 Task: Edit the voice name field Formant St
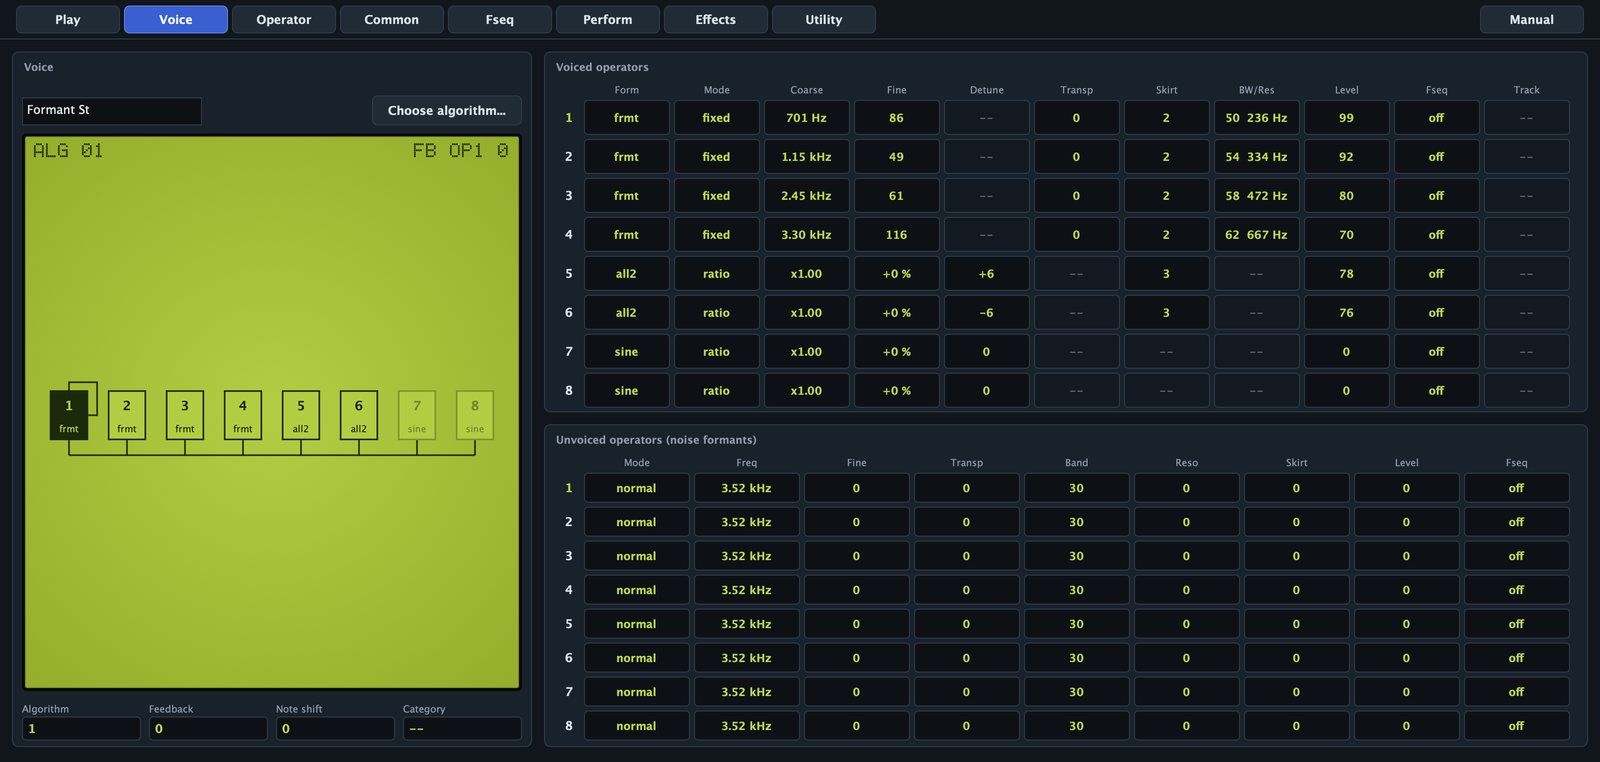pos(112,110)
